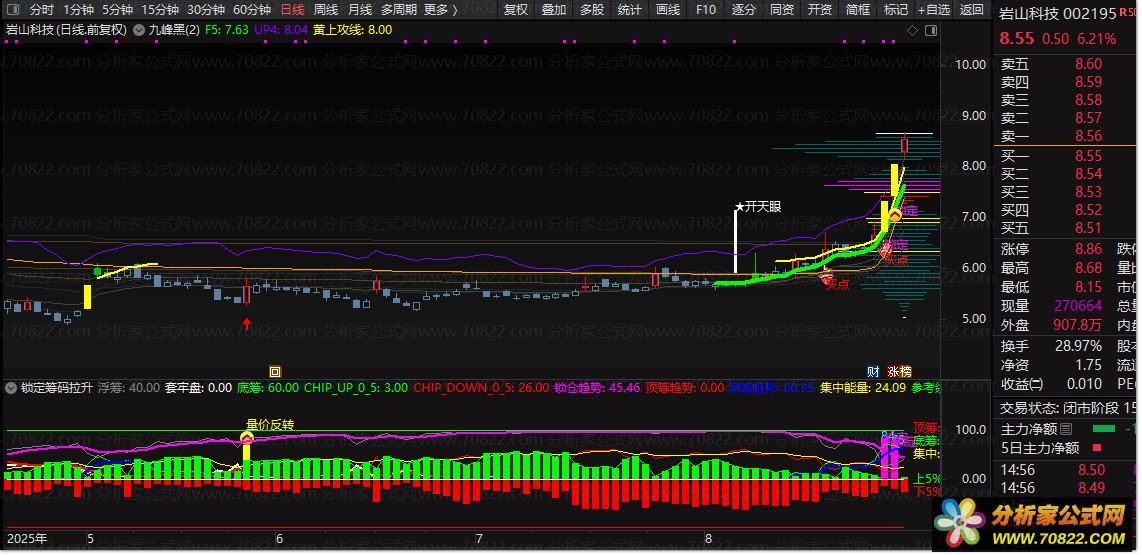Click the ★开天眼 signal label

758,207
